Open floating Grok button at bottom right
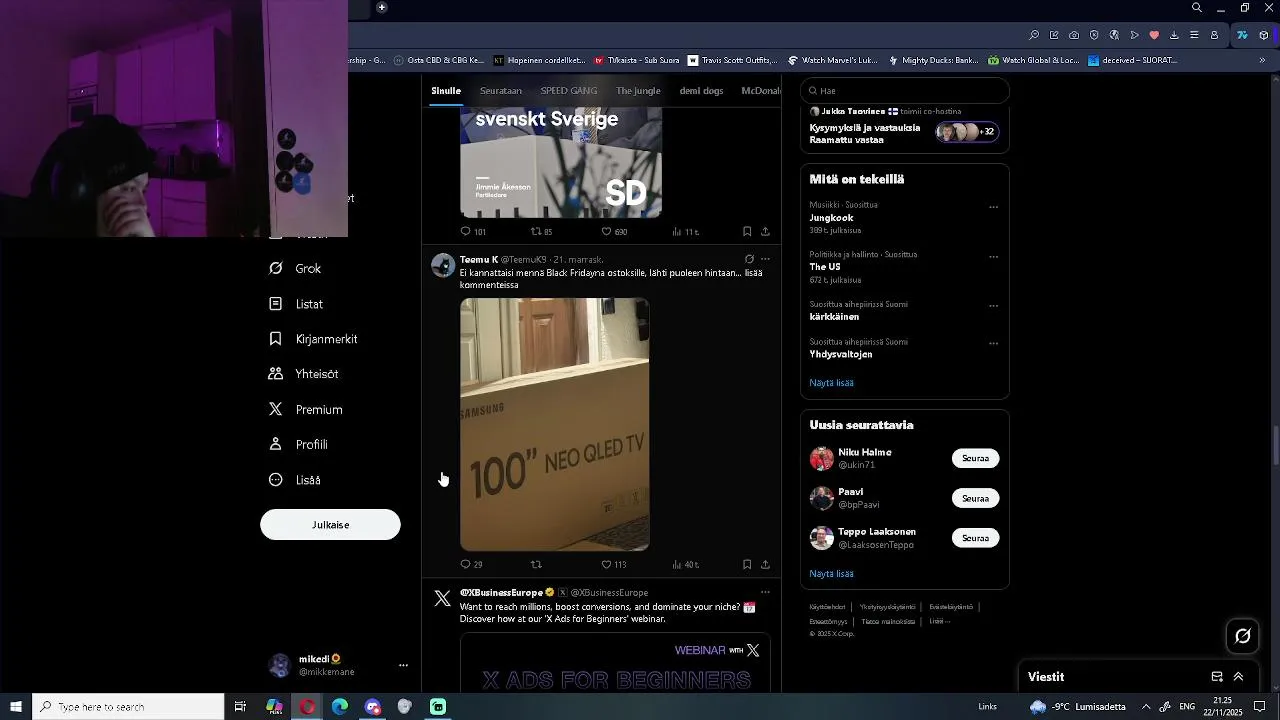 point(1243,636)
